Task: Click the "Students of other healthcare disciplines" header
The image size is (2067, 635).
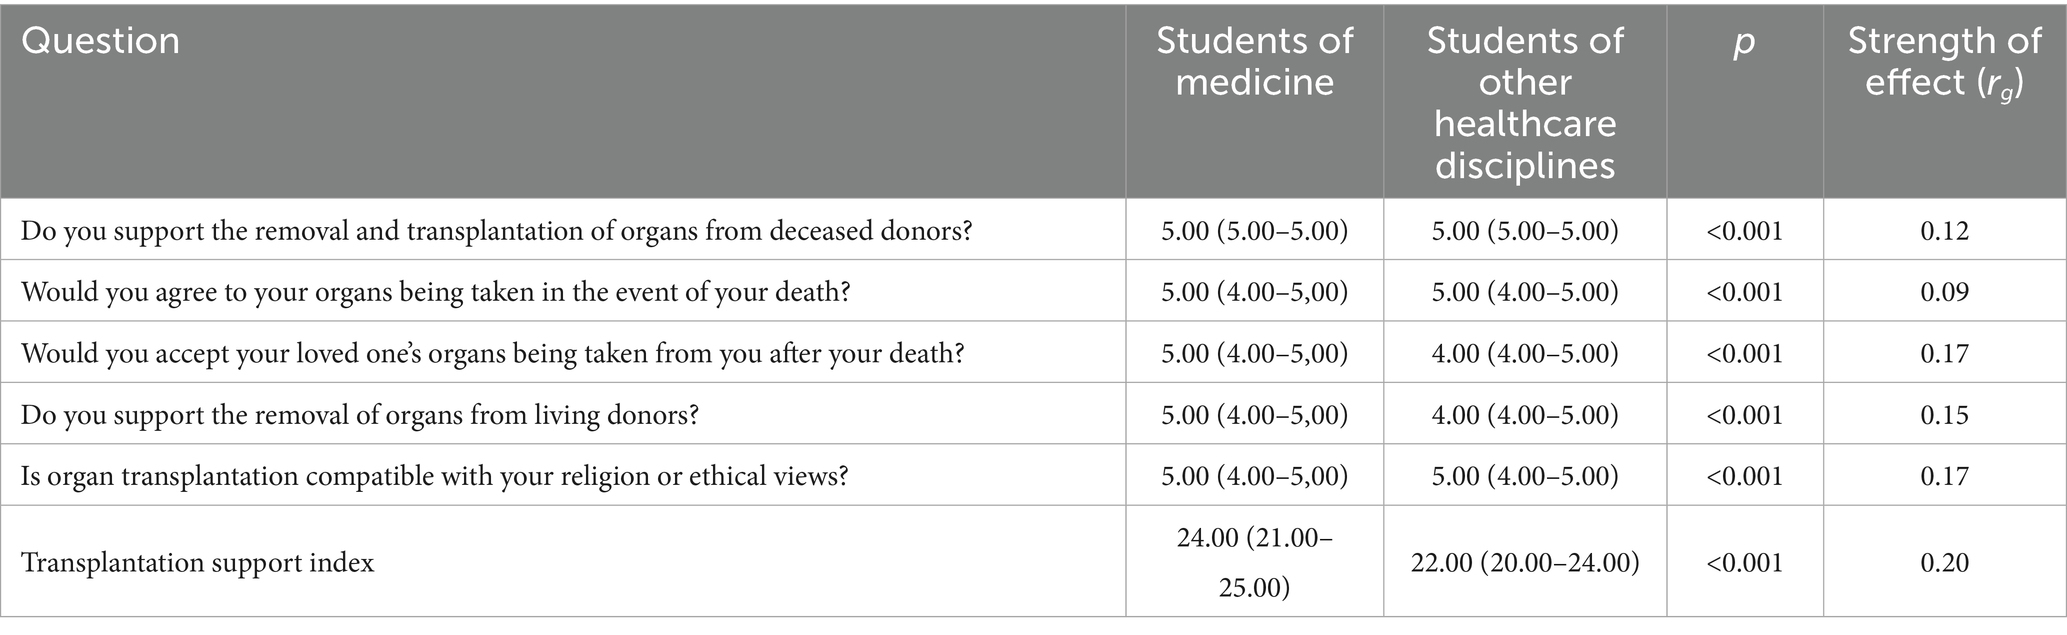Action: coord(1524,102)
